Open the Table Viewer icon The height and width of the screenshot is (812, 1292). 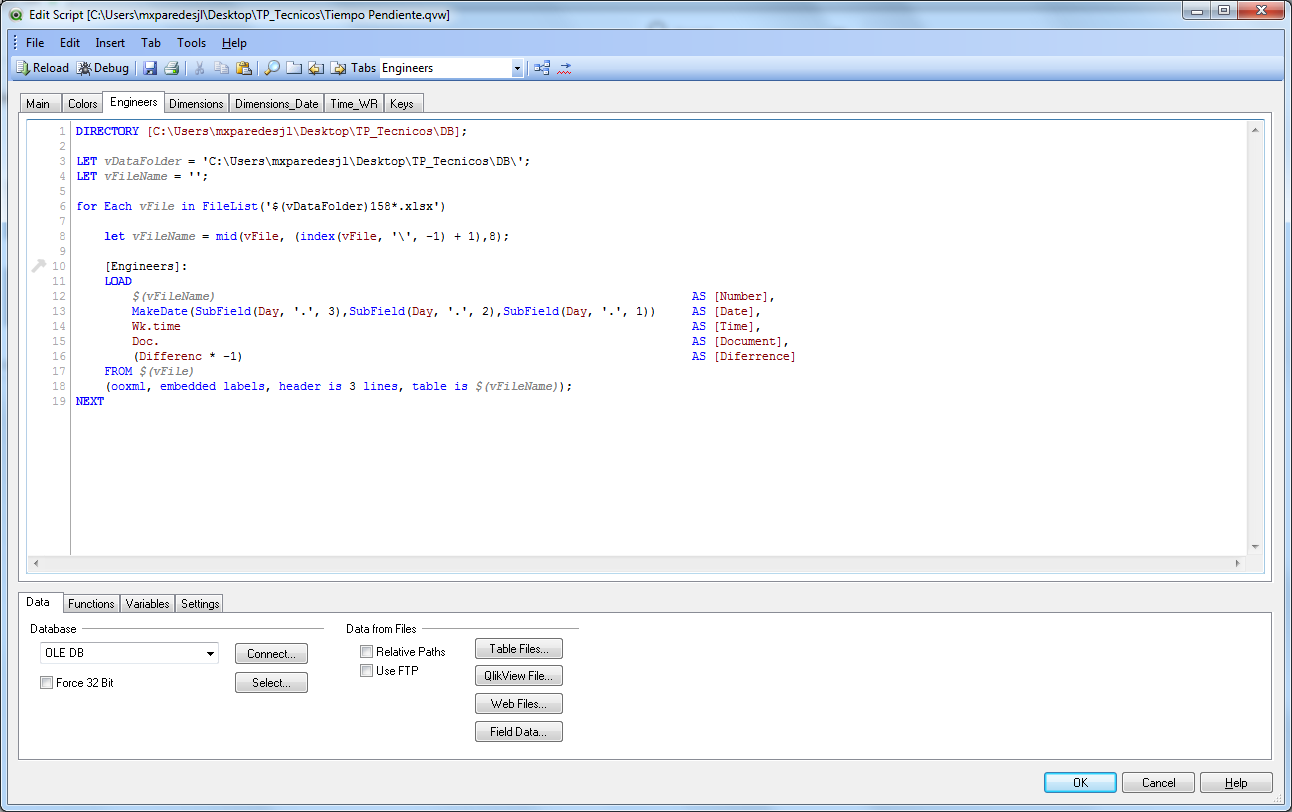point(542,68)
